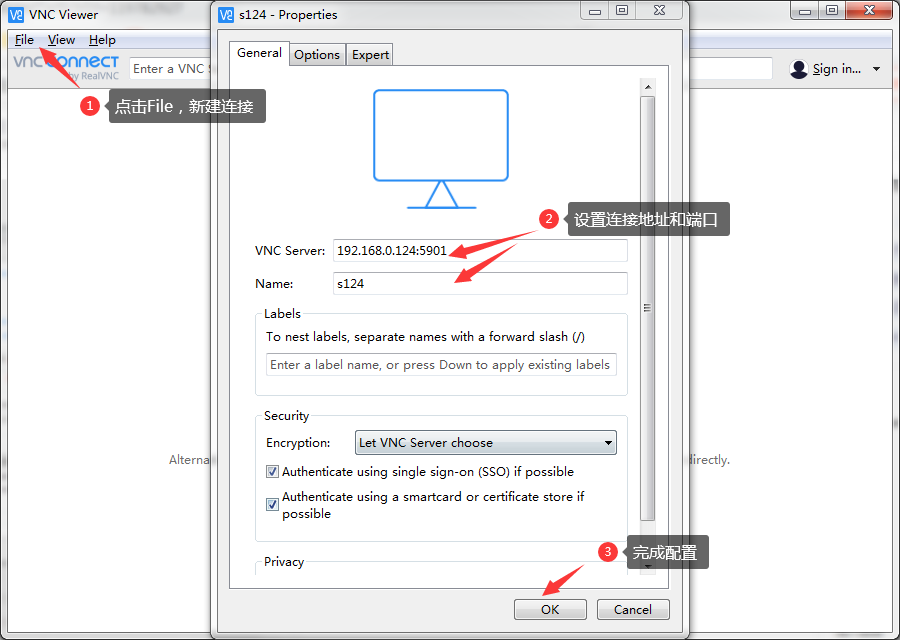Click the VNC Server address field
The height and width of the screenshot is (640, 900).
[480, 251]
